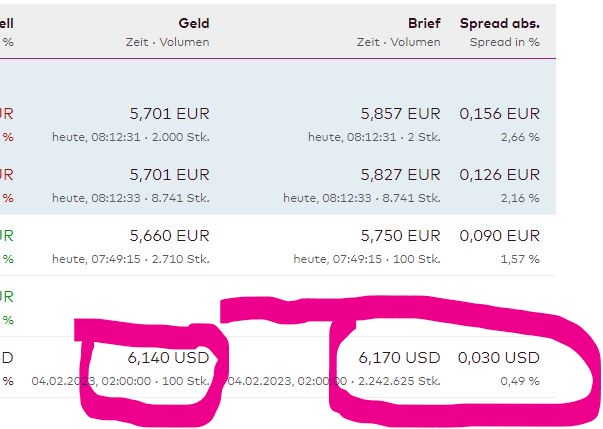Click the 2,66 % spread percentage
The width and height of the screenshot is (603, 429).
(519, 137)
